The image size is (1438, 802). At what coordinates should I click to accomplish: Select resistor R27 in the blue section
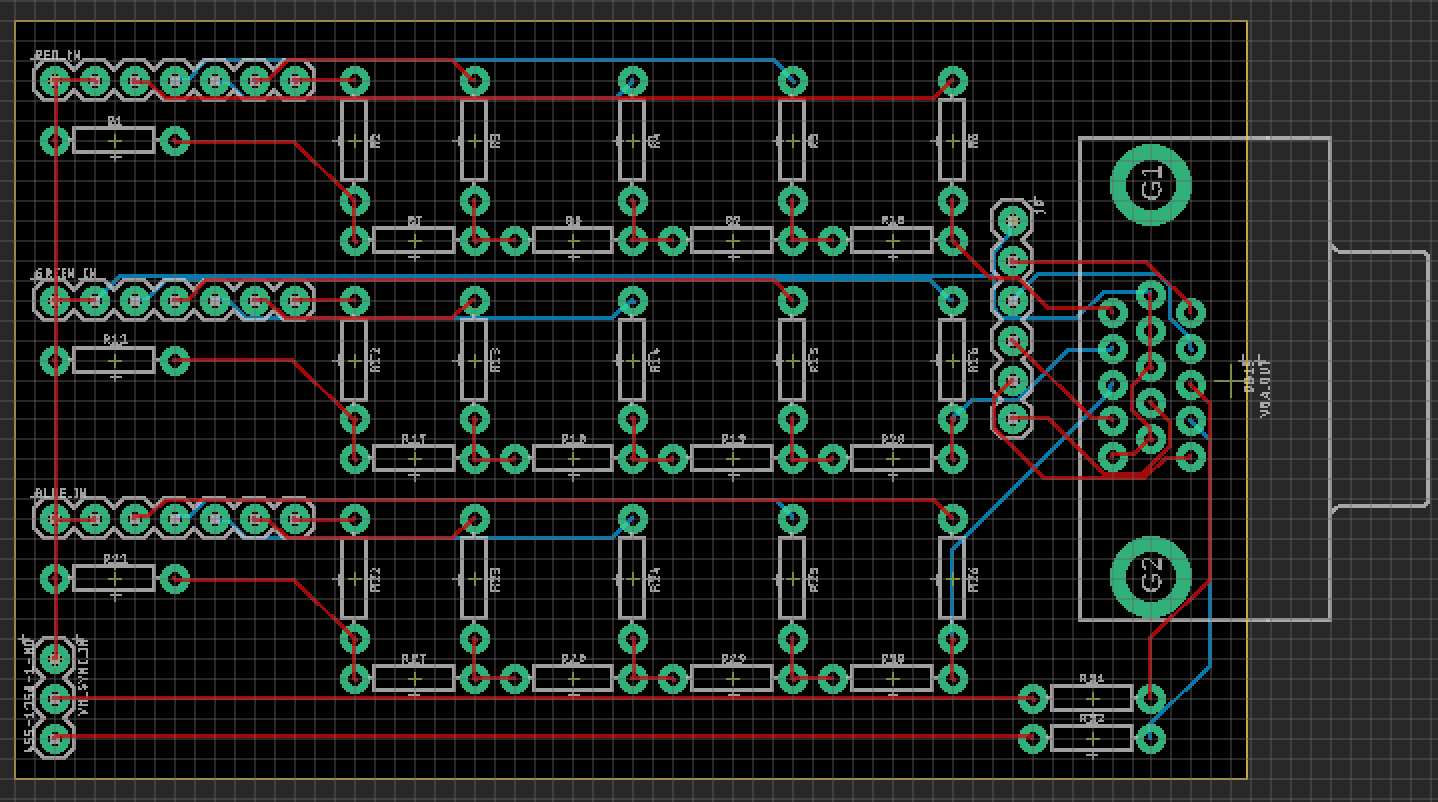click(x=414, y=678)
